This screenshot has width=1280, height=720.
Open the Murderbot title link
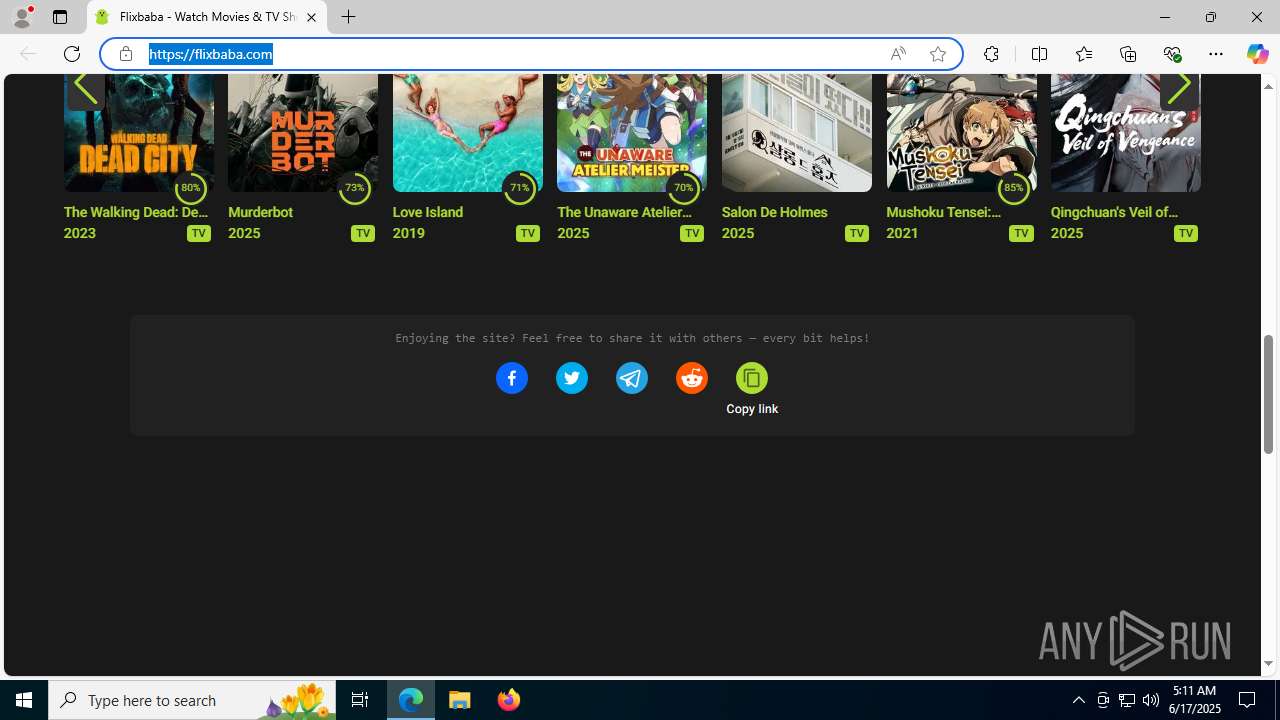[x=260, y=212]
